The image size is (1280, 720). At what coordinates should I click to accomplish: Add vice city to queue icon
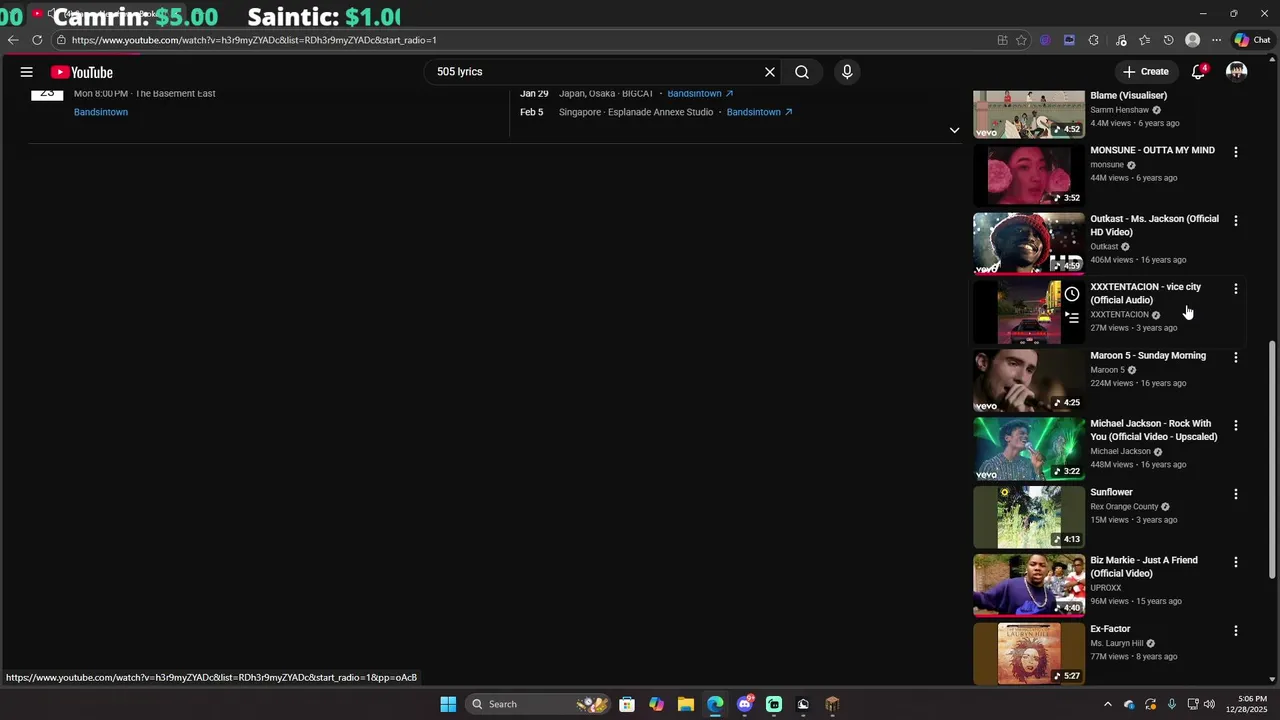(1072, 317)
